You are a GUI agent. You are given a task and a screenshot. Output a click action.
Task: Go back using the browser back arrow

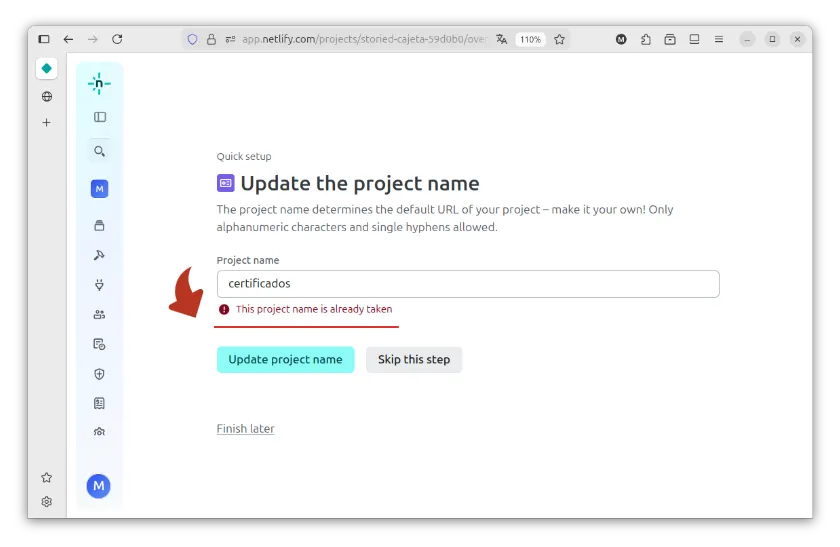pos(68,39)
